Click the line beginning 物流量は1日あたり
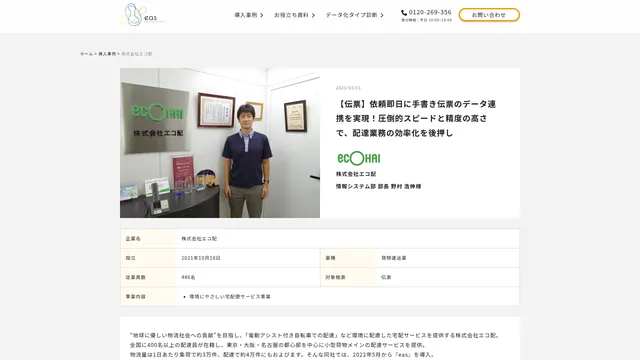 [x=282, y=355]
